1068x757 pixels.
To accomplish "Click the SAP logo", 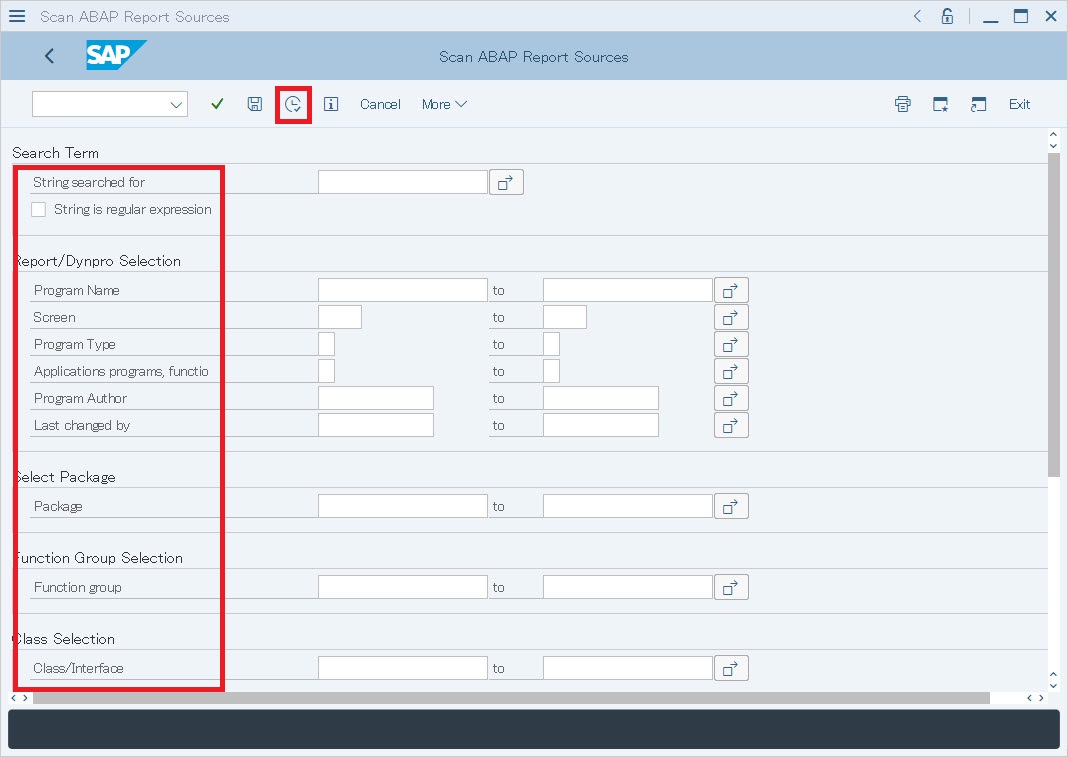I will click(x=116, y=55).
